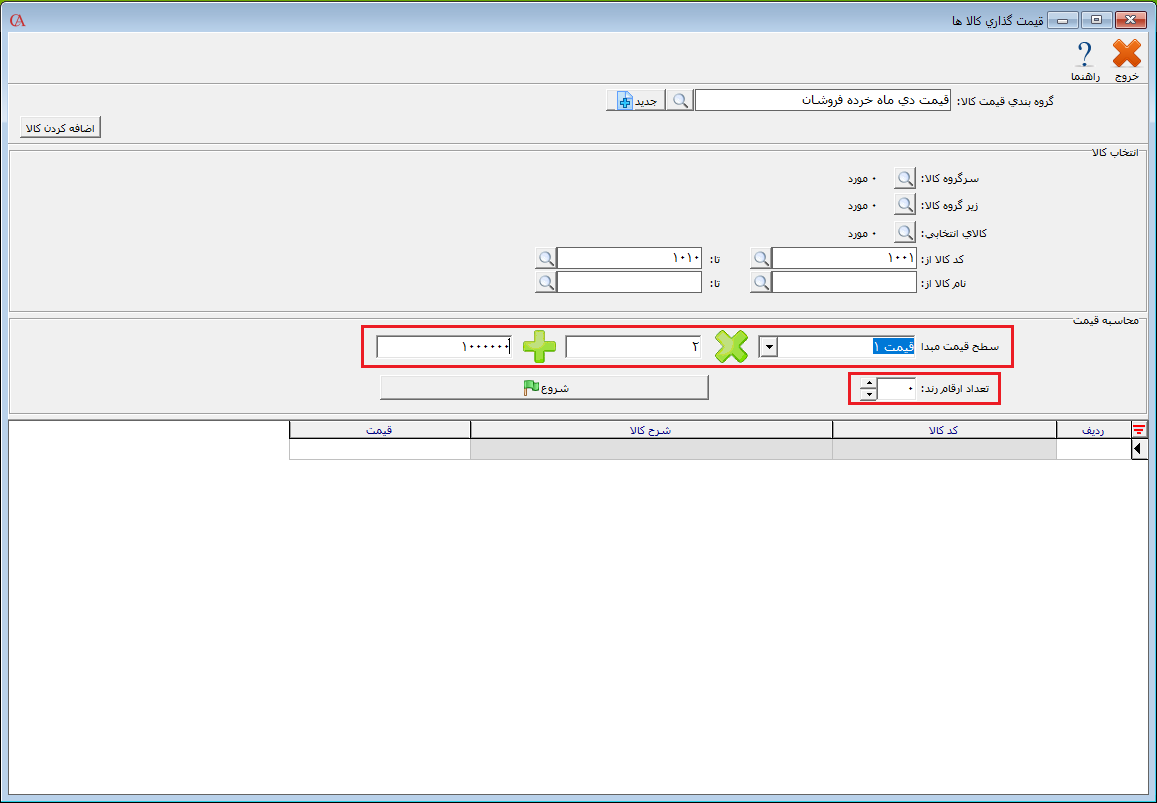Click magnifier beside item code to field
Image resolution: width=1157 pixels, height=803 pixels.
tap(545, 259)
